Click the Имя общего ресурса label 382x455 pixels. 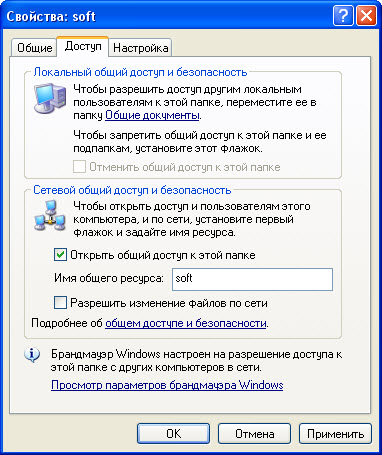pos(109,278)
